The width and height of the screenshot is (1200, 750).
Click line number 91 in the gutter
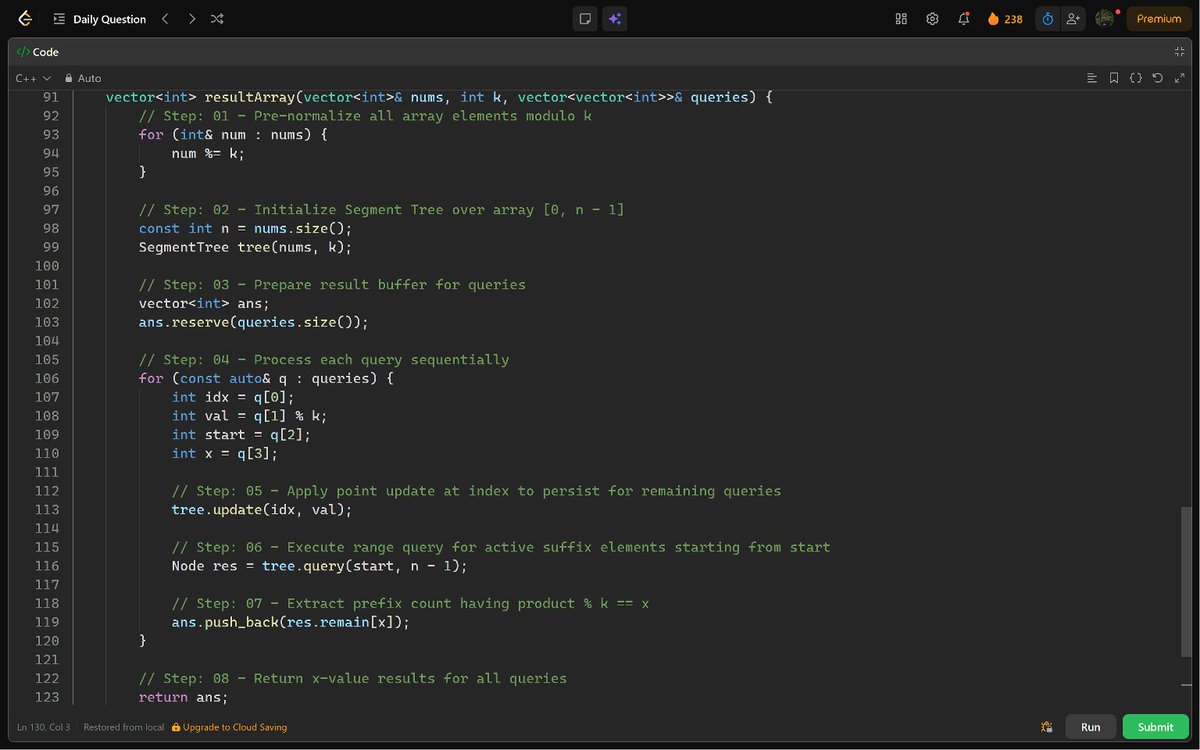[x=50, y=97]
